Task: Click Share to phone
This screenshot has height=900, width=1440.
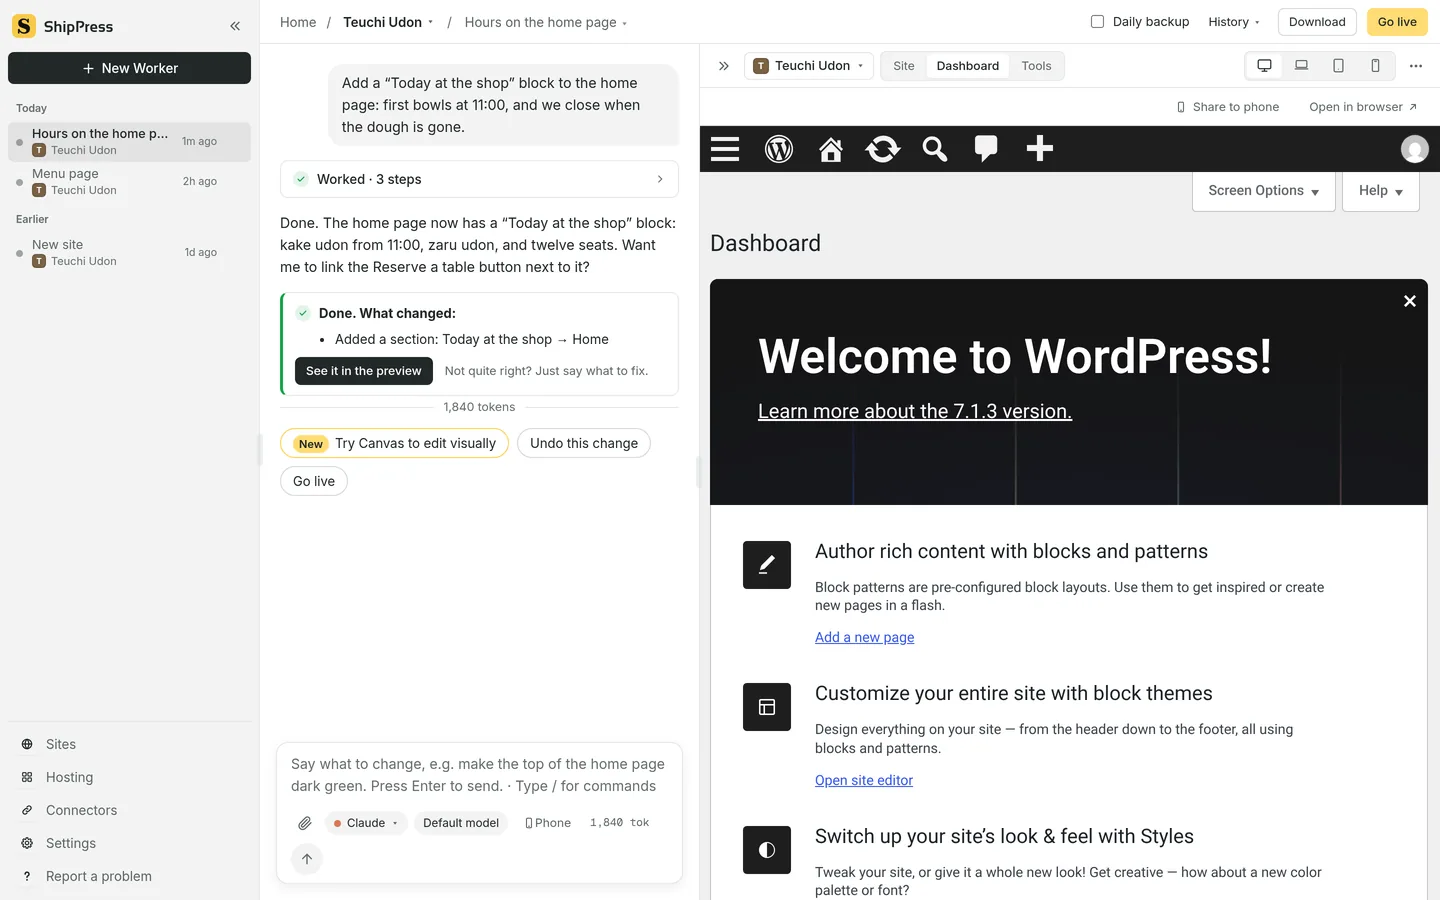Action: coord(1228,107)
